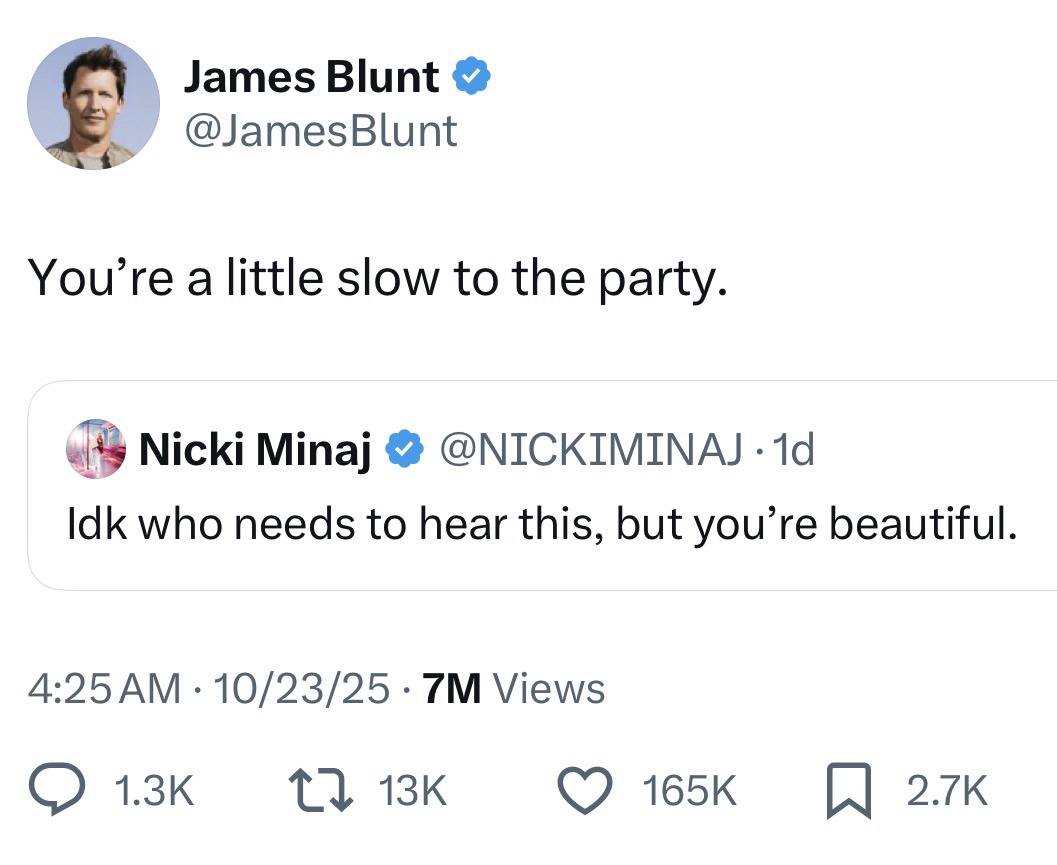
Task: Click the tweet text "You're a little slow to the party."
Action: pos(374,277)
